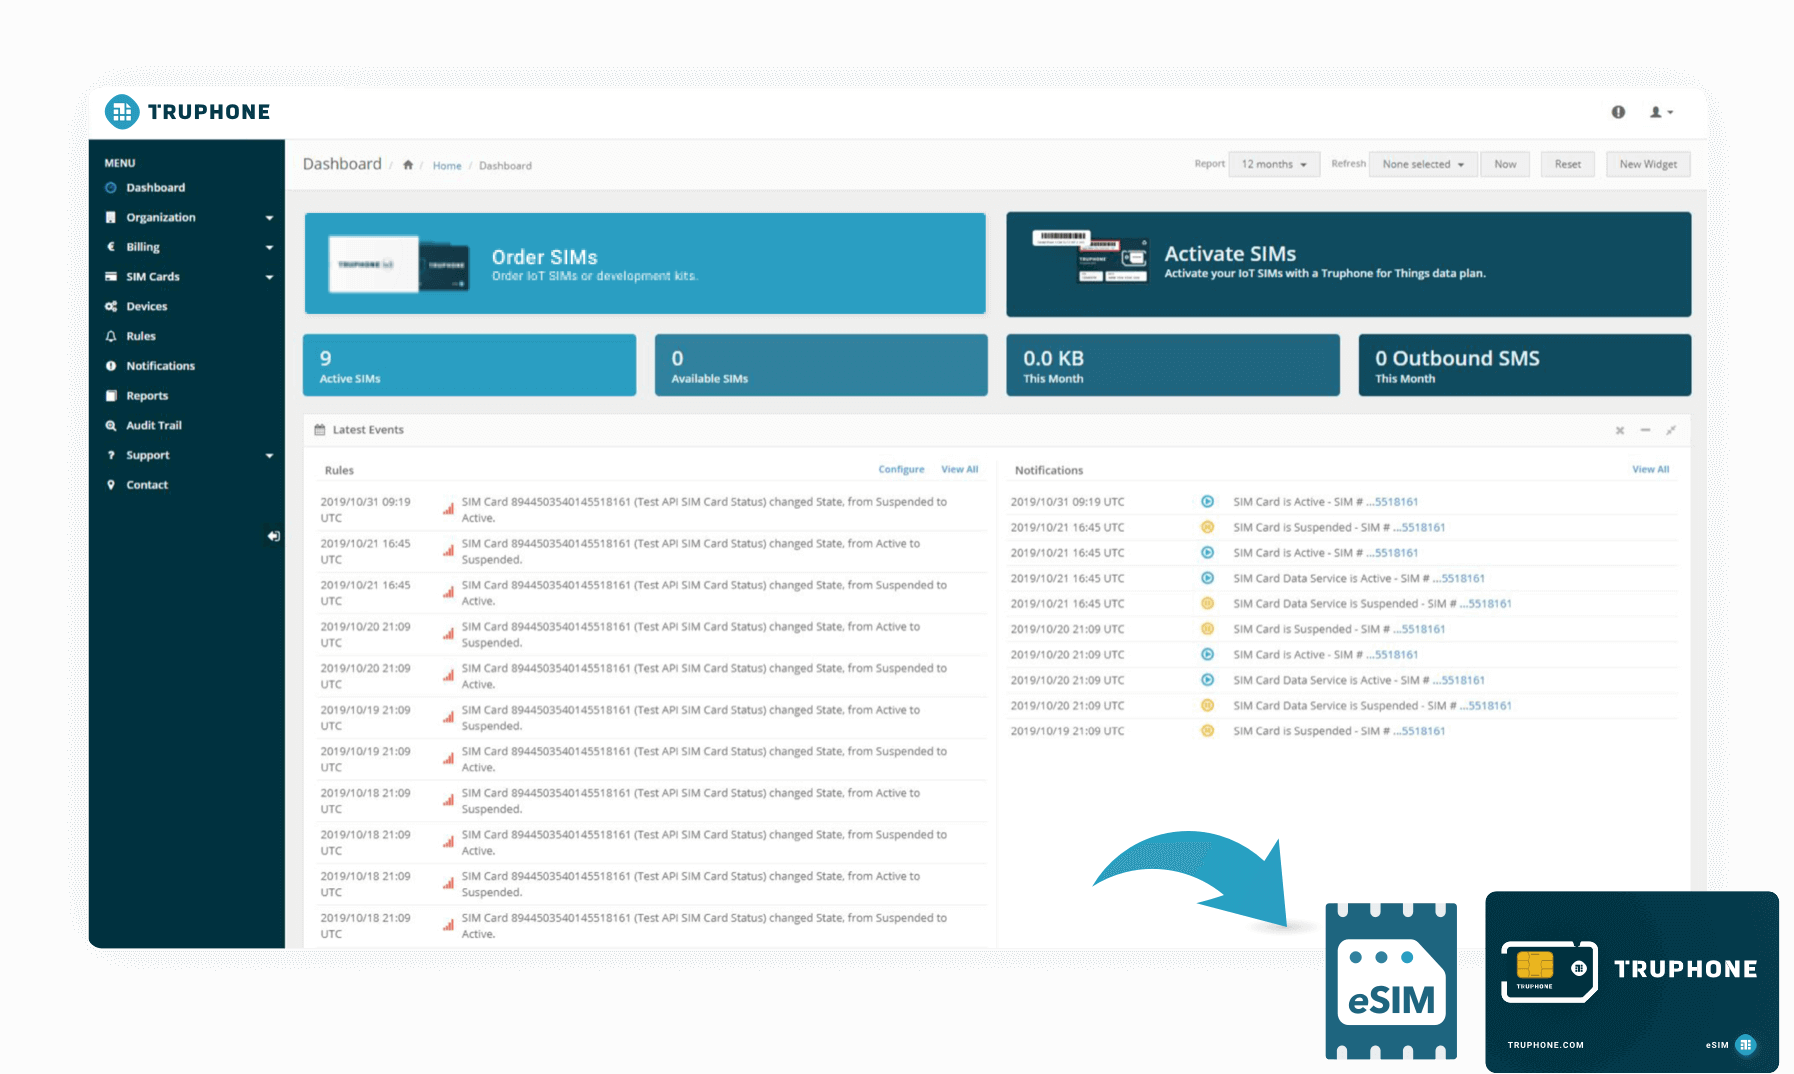
Task: Open the Refresh None selected dropdown
Action: click(1423, 164)
